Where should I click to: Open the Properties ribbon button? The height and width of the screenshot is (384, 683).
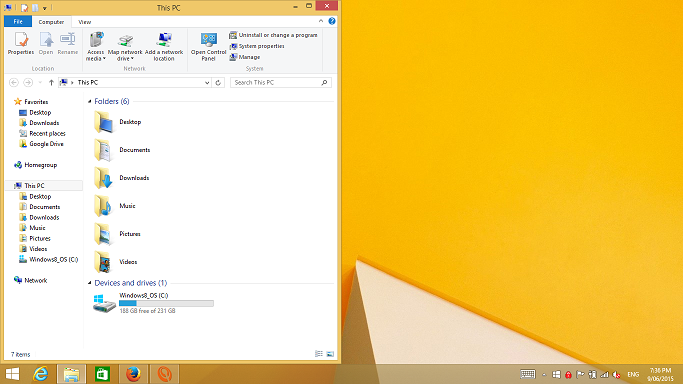(x=21, y=44)
